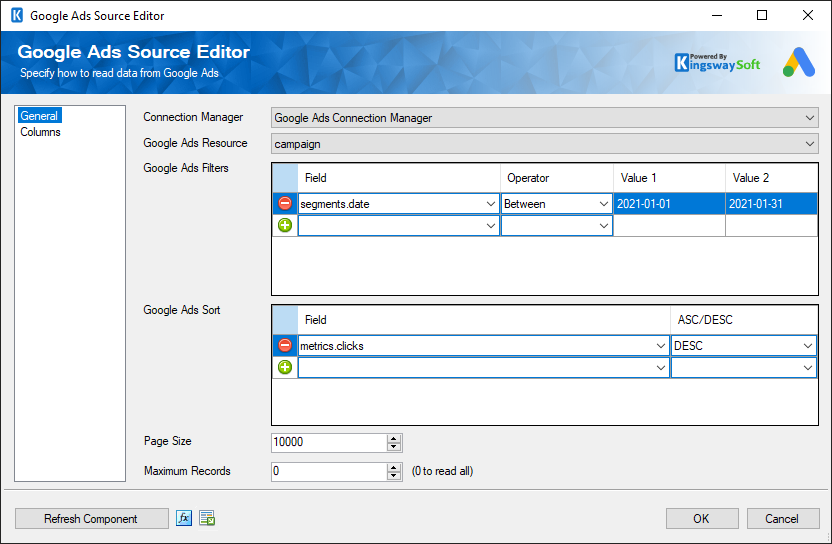Add a new Google Ads filter row
Viewport: 832px width, 544px height.
[x=285, y=226]
